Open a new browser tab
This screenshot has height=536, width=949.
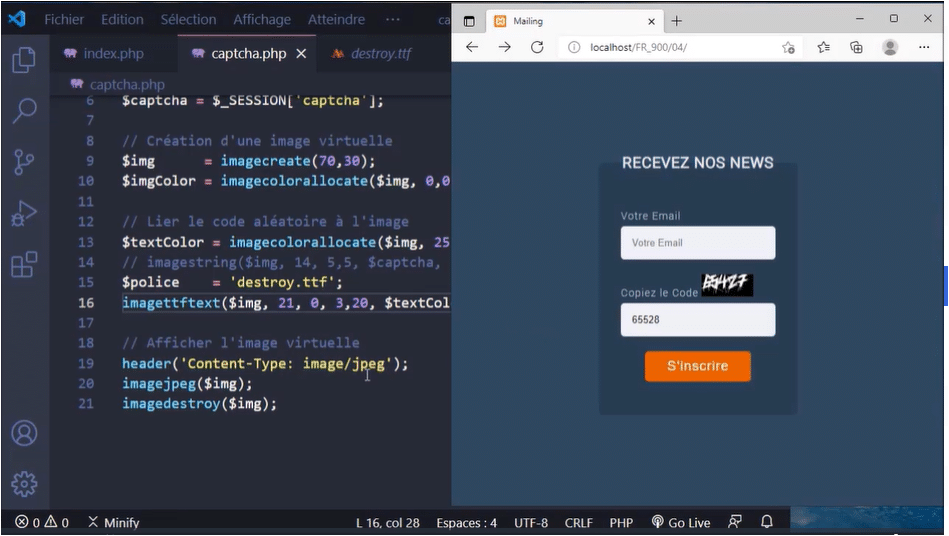[x=677, y=21]
